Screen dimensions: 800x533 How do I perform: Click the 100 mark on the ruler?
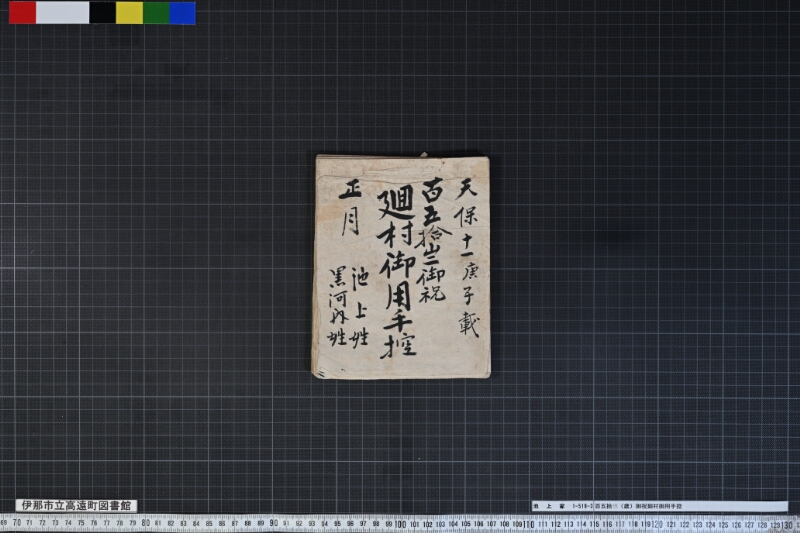(x=400, y=523)
